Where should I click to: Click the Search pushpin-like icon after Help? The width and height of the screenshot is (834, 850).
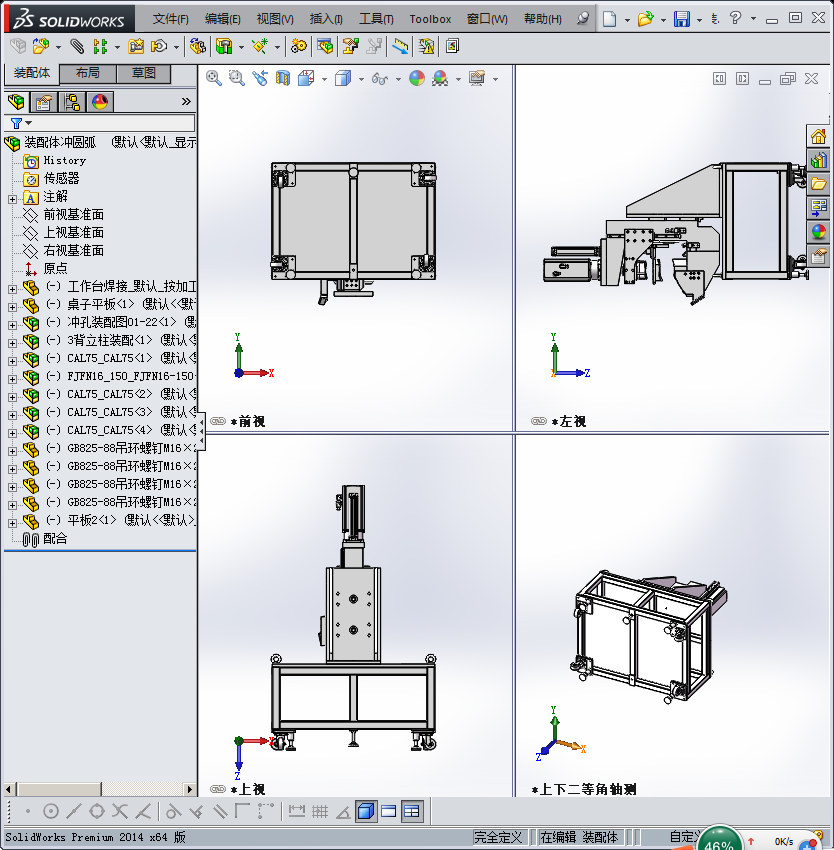click(x=582, y=18)
